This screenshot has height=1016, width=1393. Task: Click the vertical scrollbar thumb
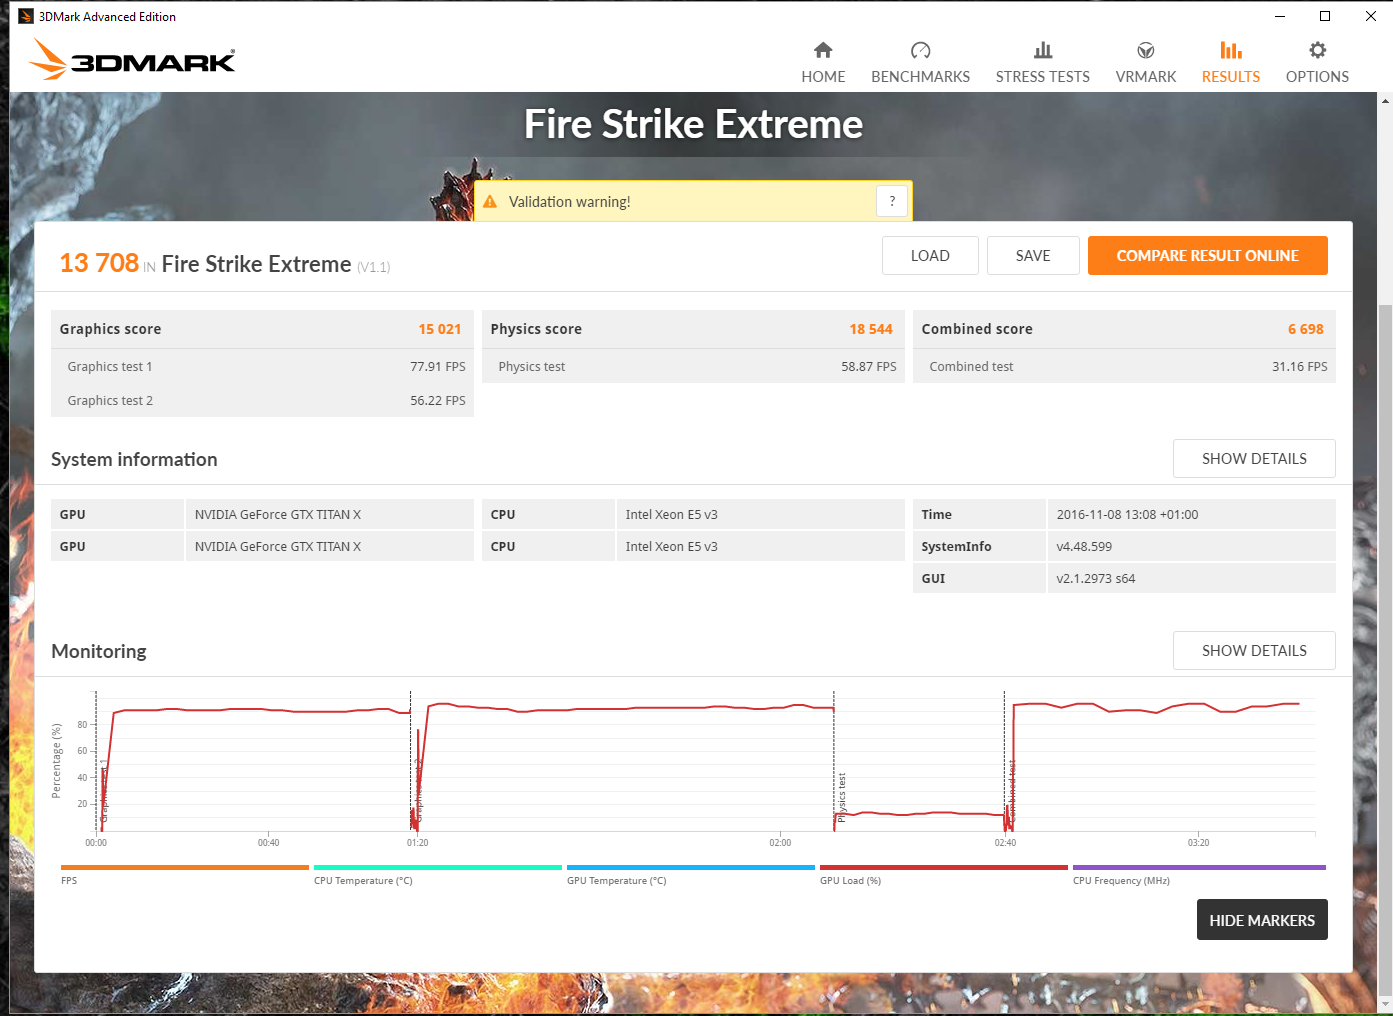click(1385, 648)
